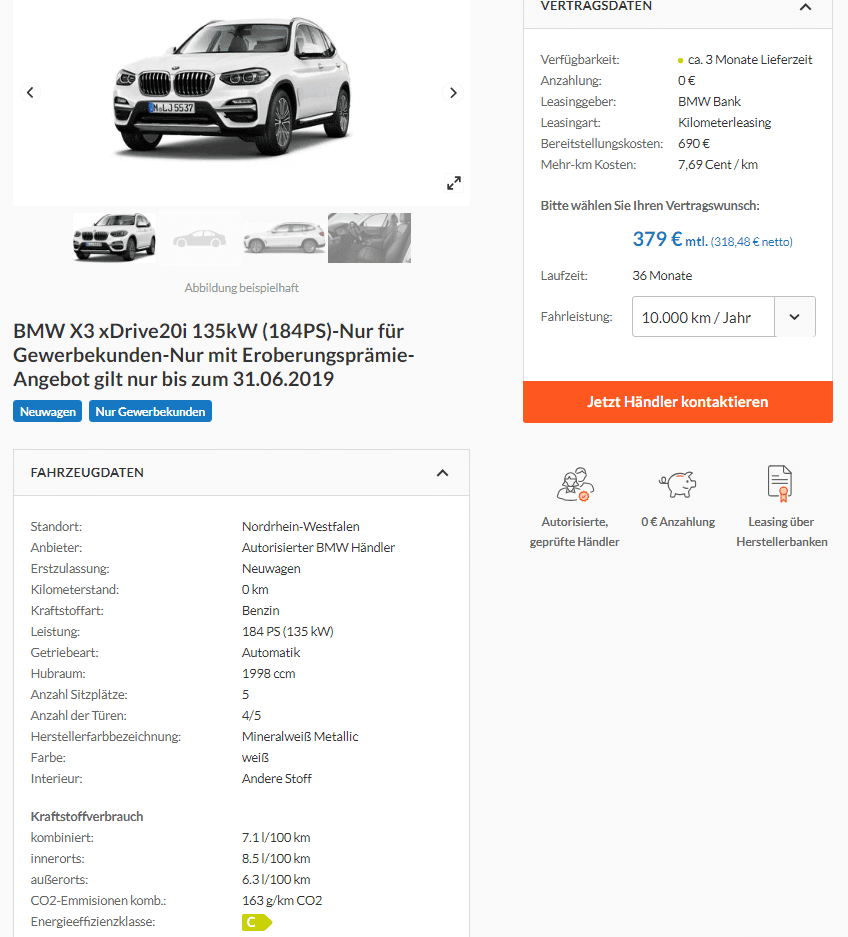Screen dimensions: 848x937
Task: Click the 379 € monthly price text
Action: pyautogui.click(x=657, y=240)
